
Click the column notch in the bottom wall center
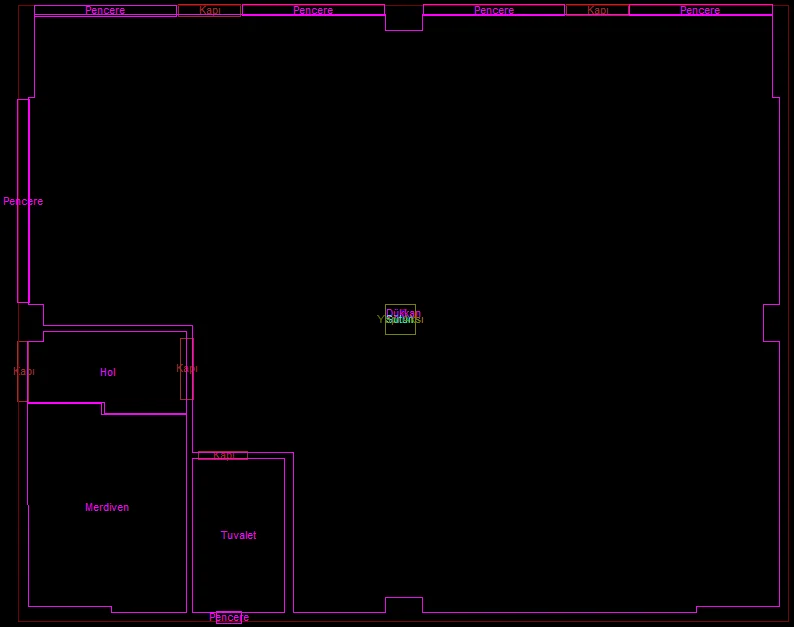[404, 605]
